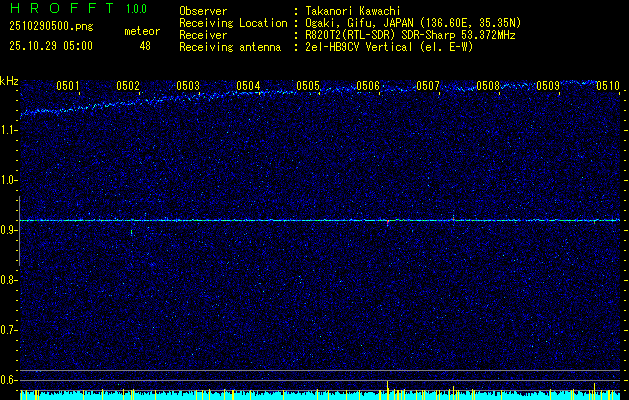Image resolution: width=629 pixels, height=400 pixels.
Task: Click the gray vertical range bar beside 0.9
Action: (19, 231)
